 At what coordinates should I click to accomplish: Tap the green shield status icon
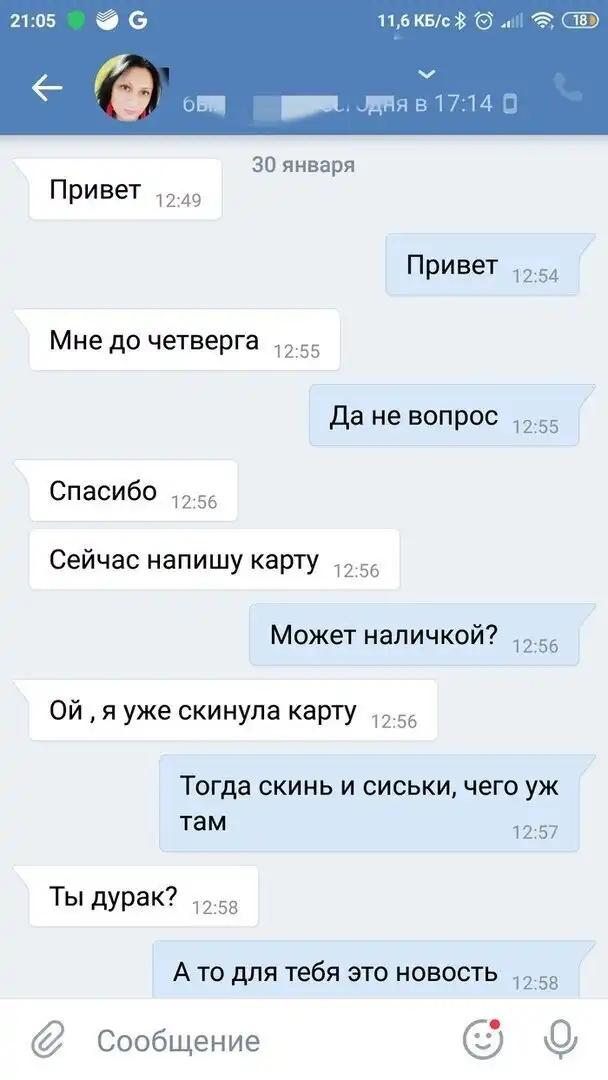(76, 21)
